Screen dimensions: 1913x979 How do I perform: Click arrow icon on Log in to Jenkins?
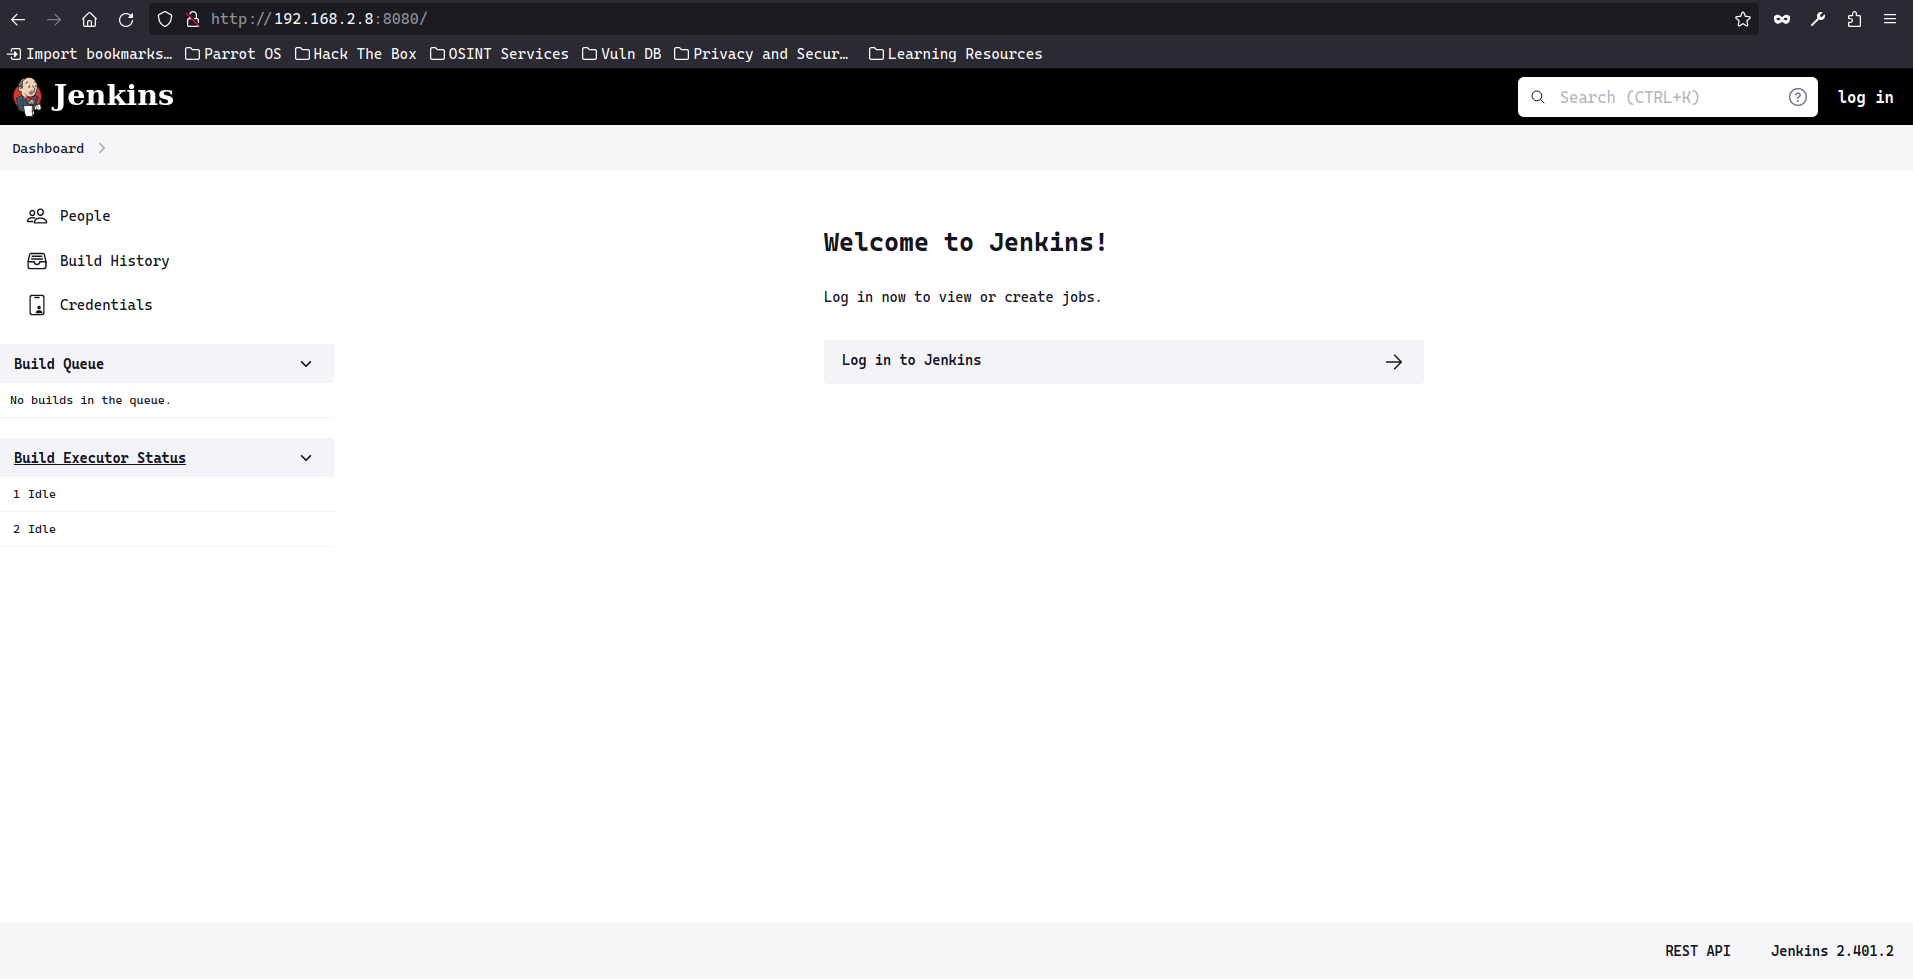point(1394,362)
